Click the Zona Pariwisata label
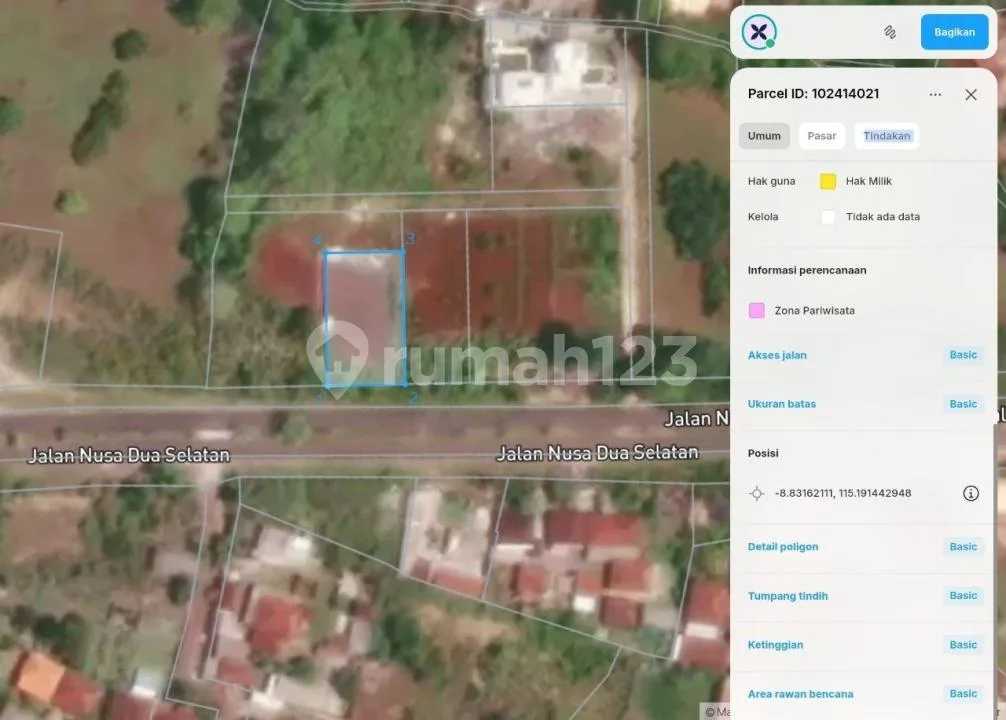The image size is (1006, 720). (814, 311)
